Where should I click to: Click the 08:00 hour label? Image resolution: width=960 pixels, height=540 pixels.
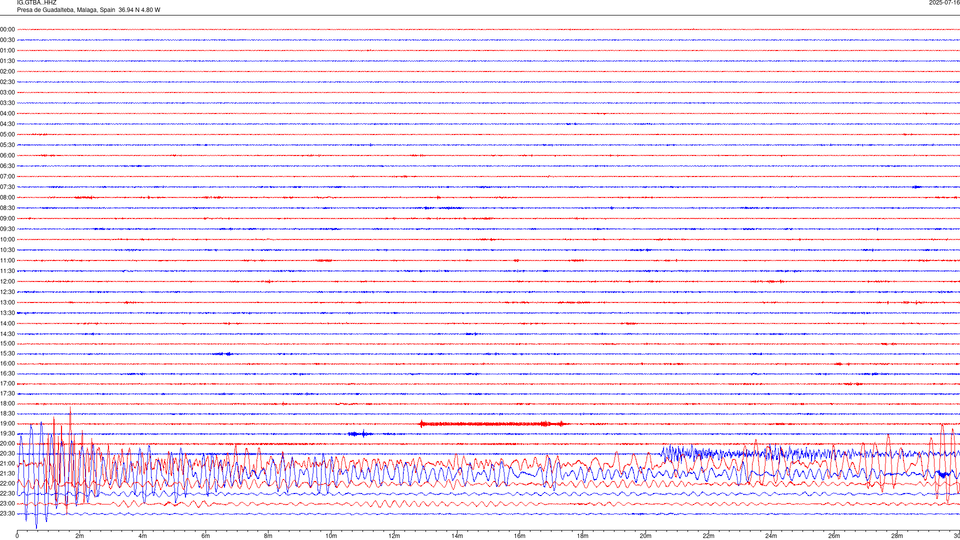(7, 197)
